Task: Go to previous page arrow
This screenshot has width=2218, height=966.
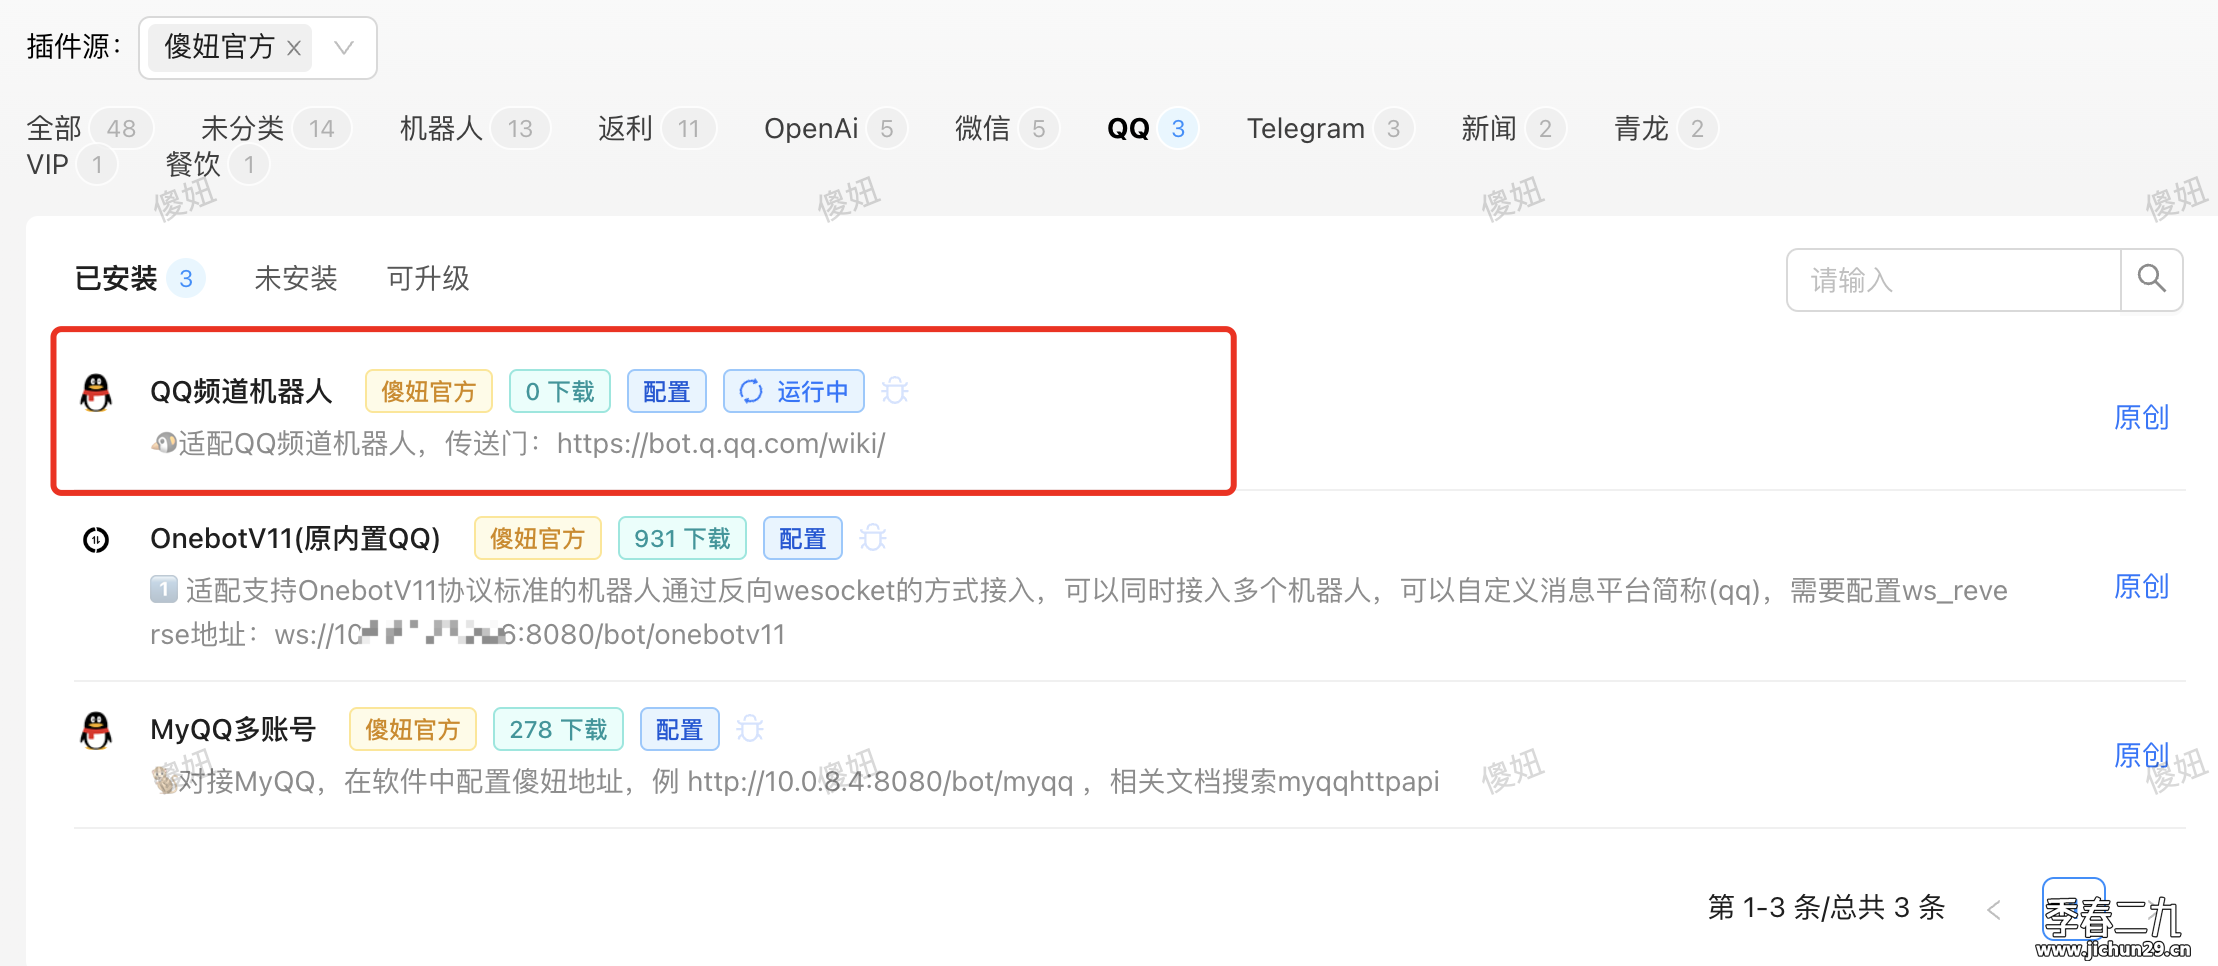Action: tap(1994, 909)
